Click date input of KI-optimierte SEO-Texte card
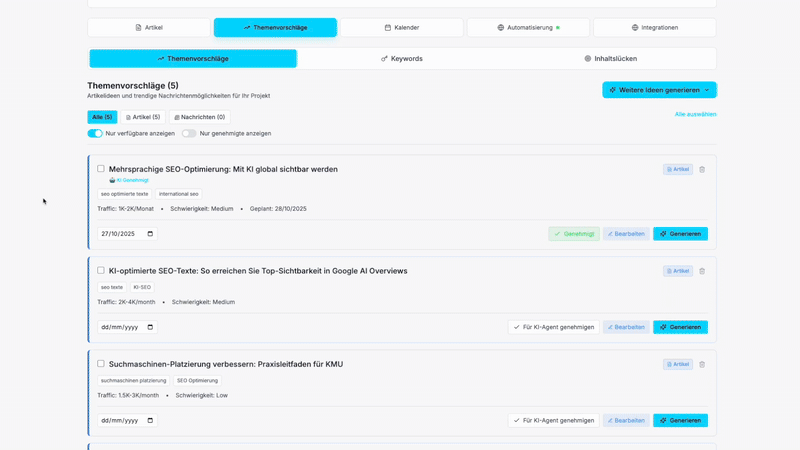Viewport: 800px width, 450px height. pyautogui.click(x=127, y=327)
